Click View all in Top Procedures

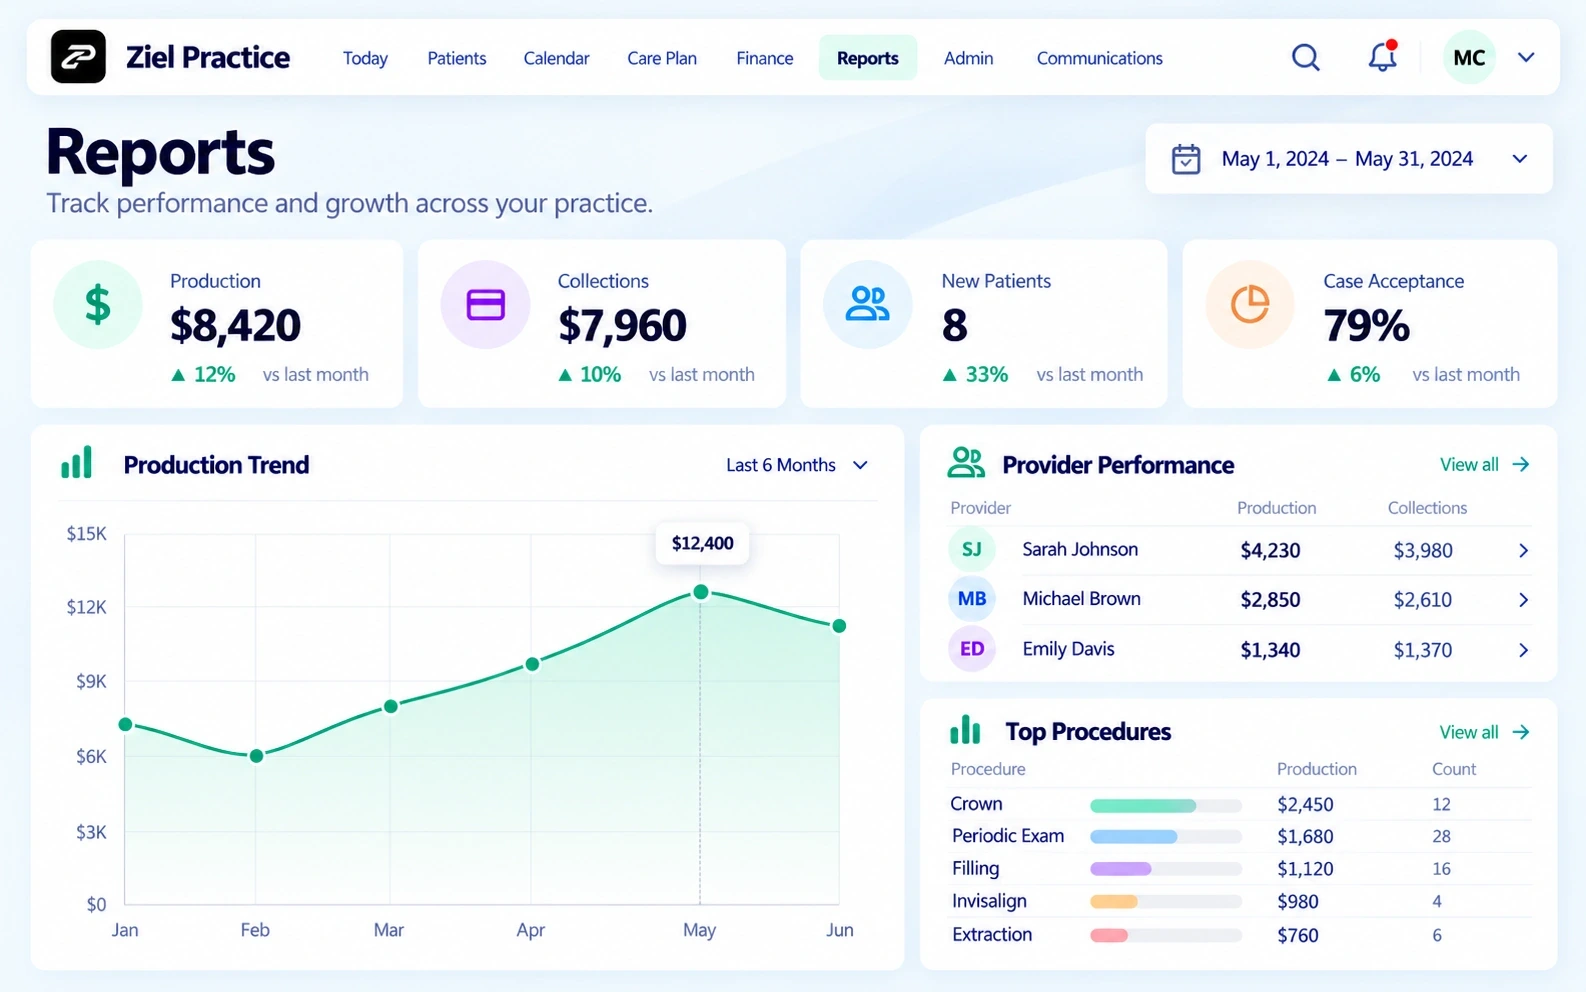click(1485, 732)
